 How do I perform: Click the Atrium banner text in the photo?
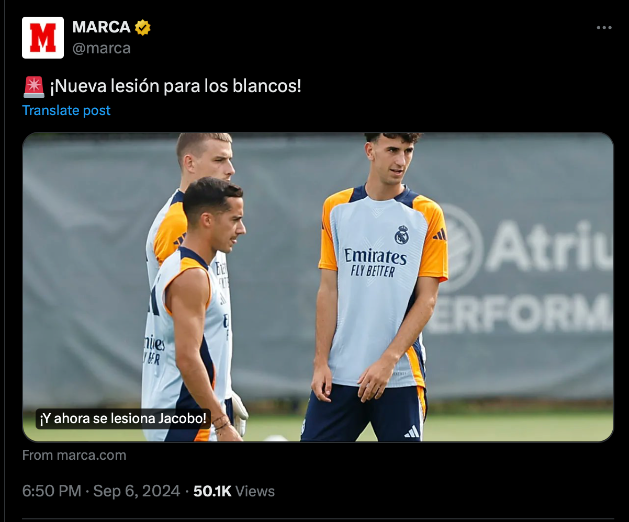click(550, 247)
